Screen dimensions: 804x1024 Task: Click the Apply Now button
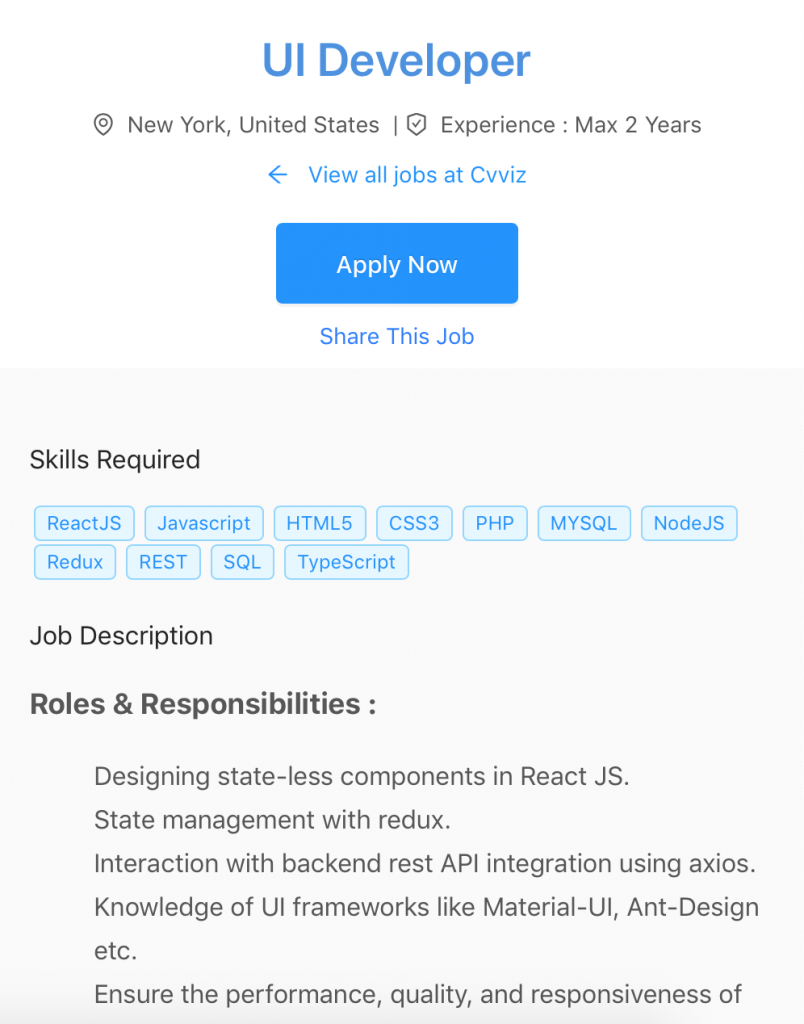[396, 263]
